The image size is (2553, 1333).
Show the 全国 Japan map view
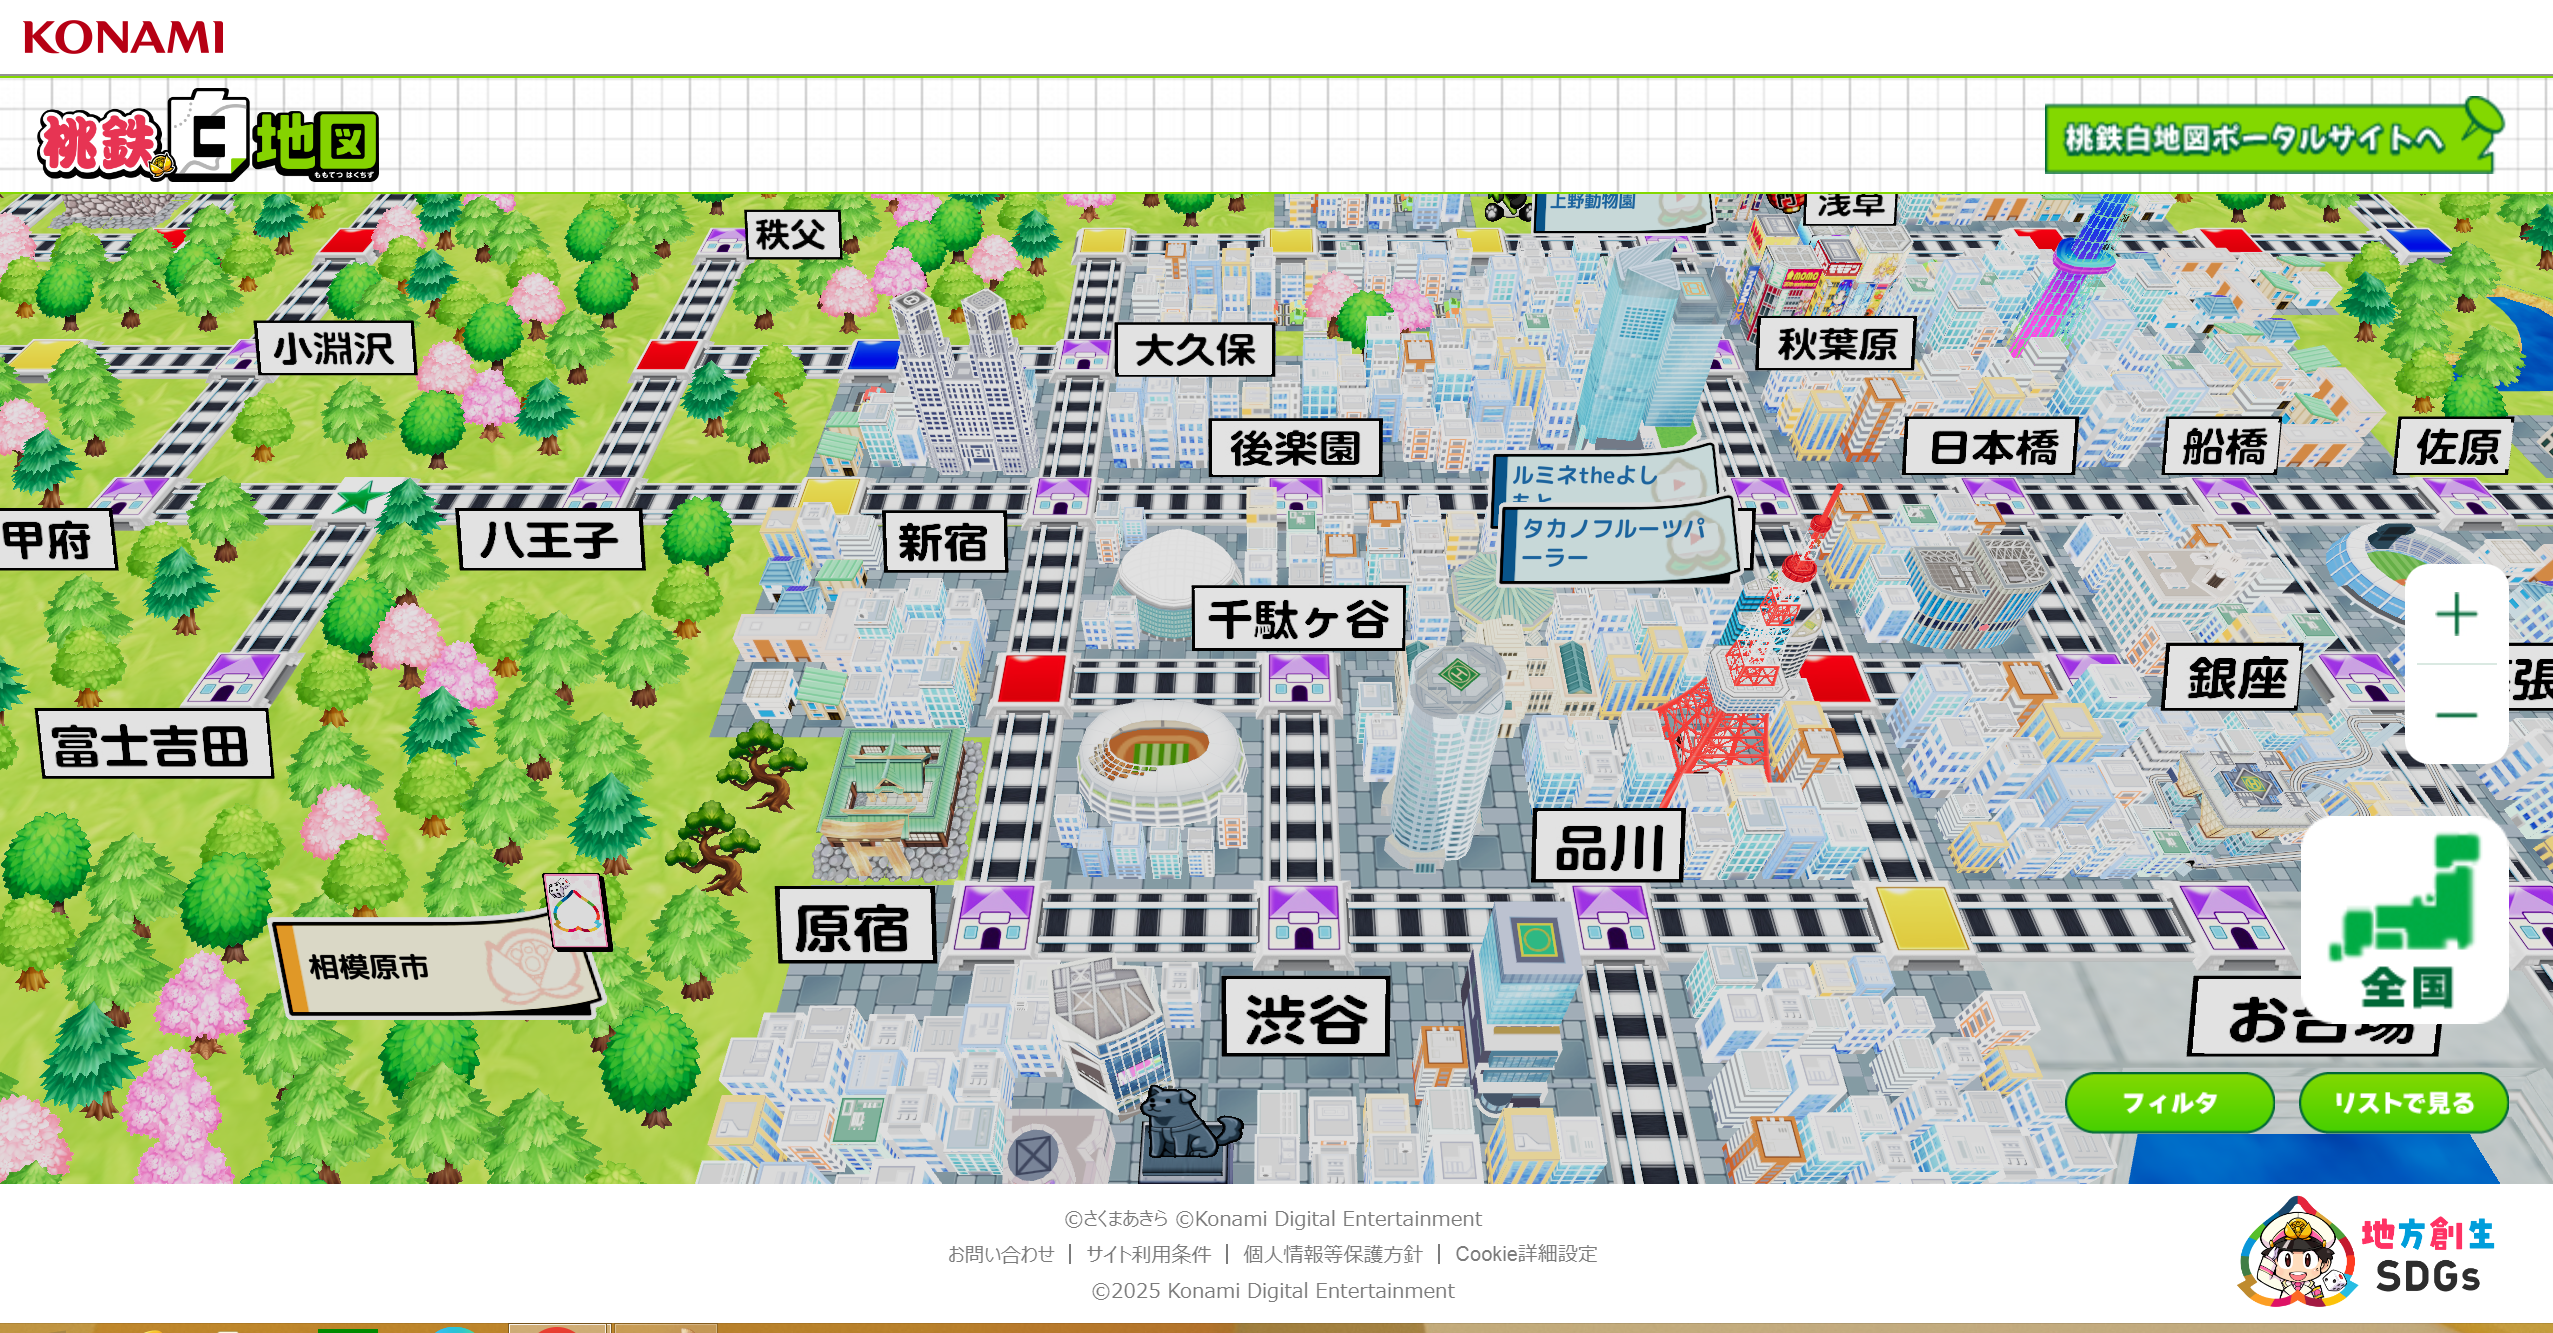click(2404, 920)
